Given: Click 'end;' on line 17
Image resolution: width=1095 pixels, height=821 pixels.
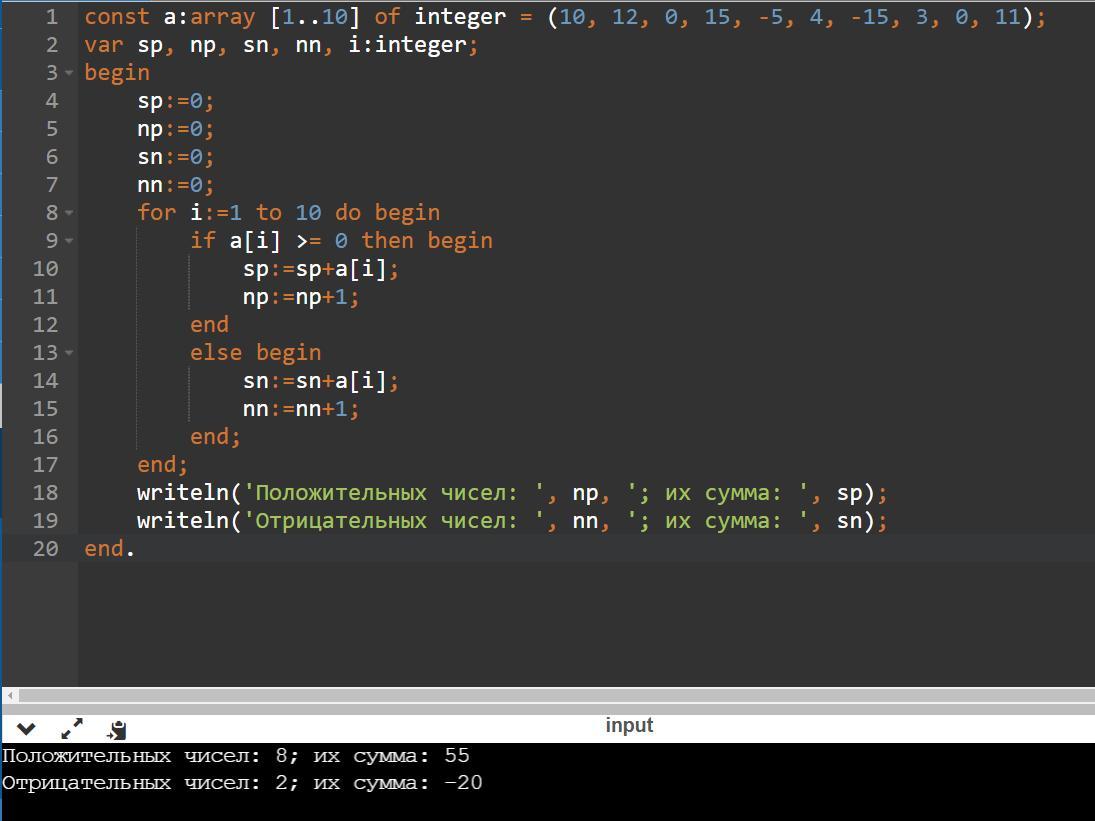Looking at the screenshot, I should tap(163, 464).
